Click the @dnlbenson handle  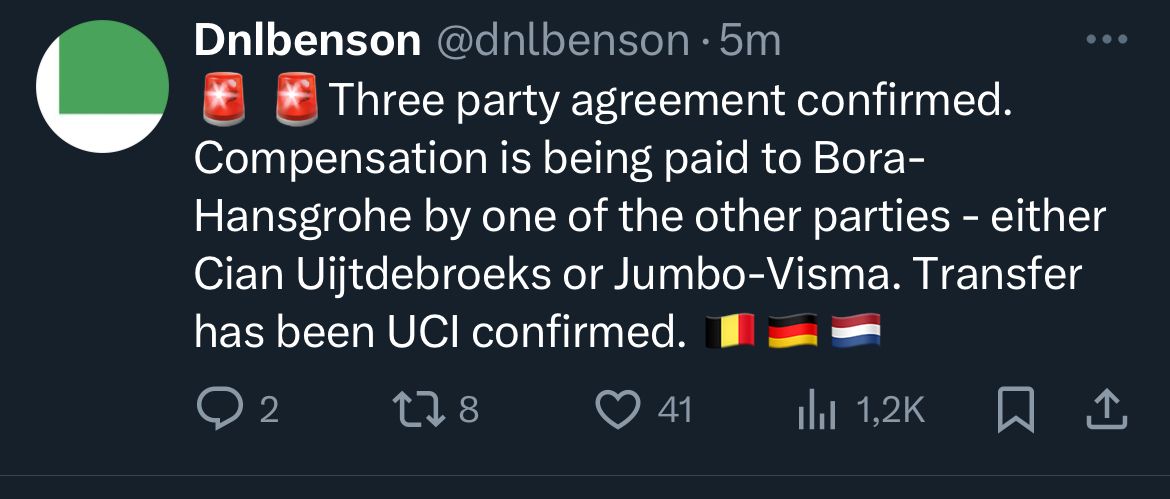tap(559, 41)
